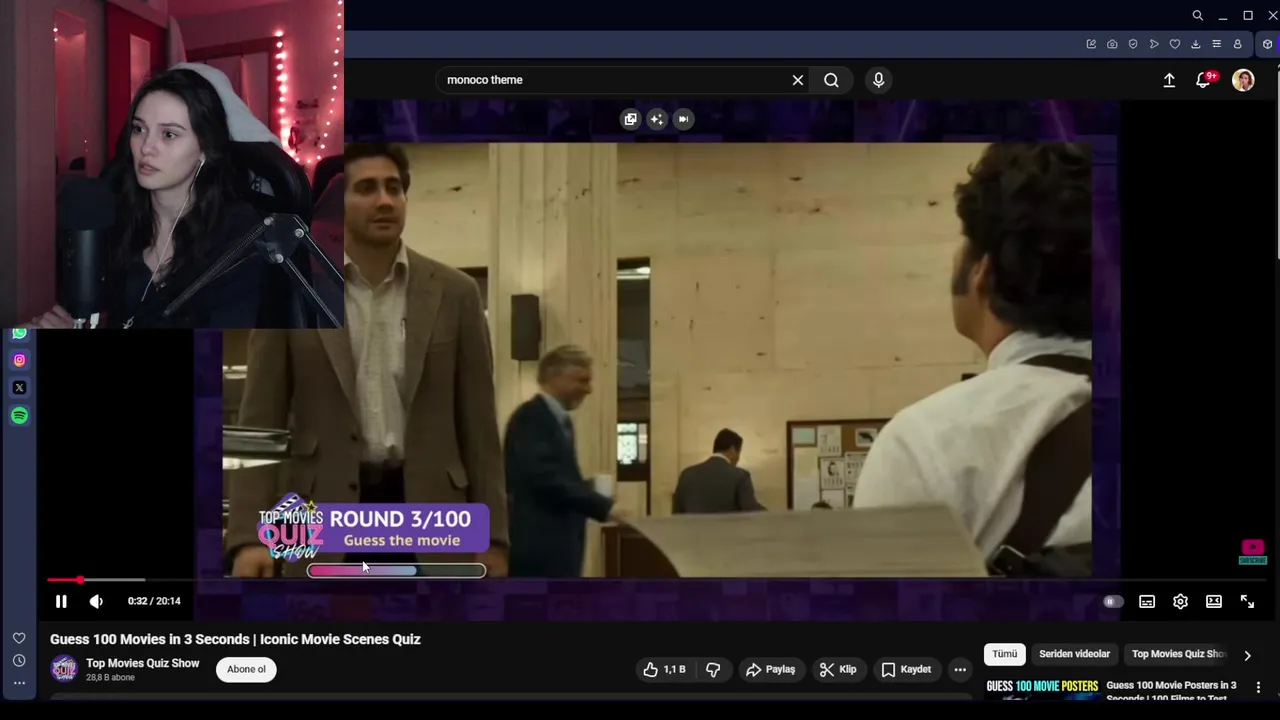The height and width of the screenshot is (720, 1280).
Task: Open the Top Movies Quiz Show channel avatar
Action: click(64, 668)
